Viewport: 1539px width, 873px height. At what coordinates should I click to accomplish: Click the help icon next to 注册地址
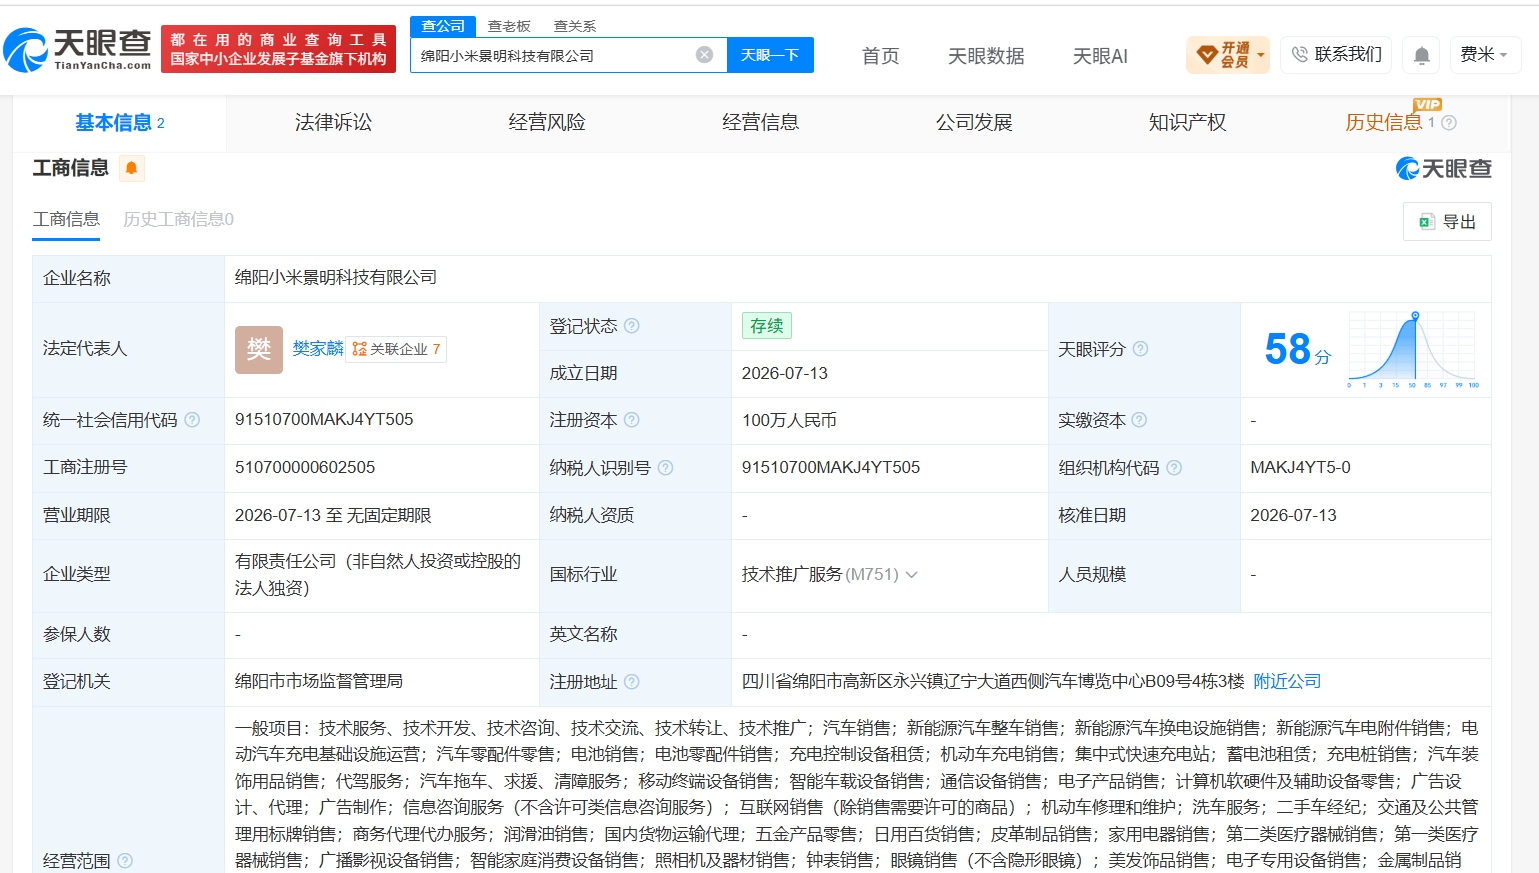tap(632, 682)
